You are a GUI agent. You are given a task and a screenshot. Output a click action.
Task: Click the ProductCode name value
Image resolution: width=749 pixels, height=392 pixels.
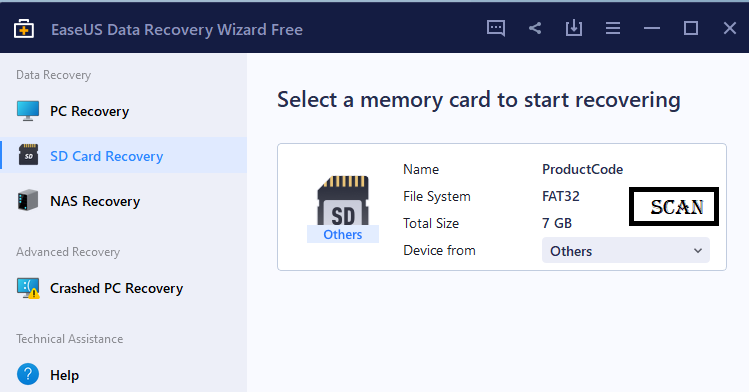(582, 170)
